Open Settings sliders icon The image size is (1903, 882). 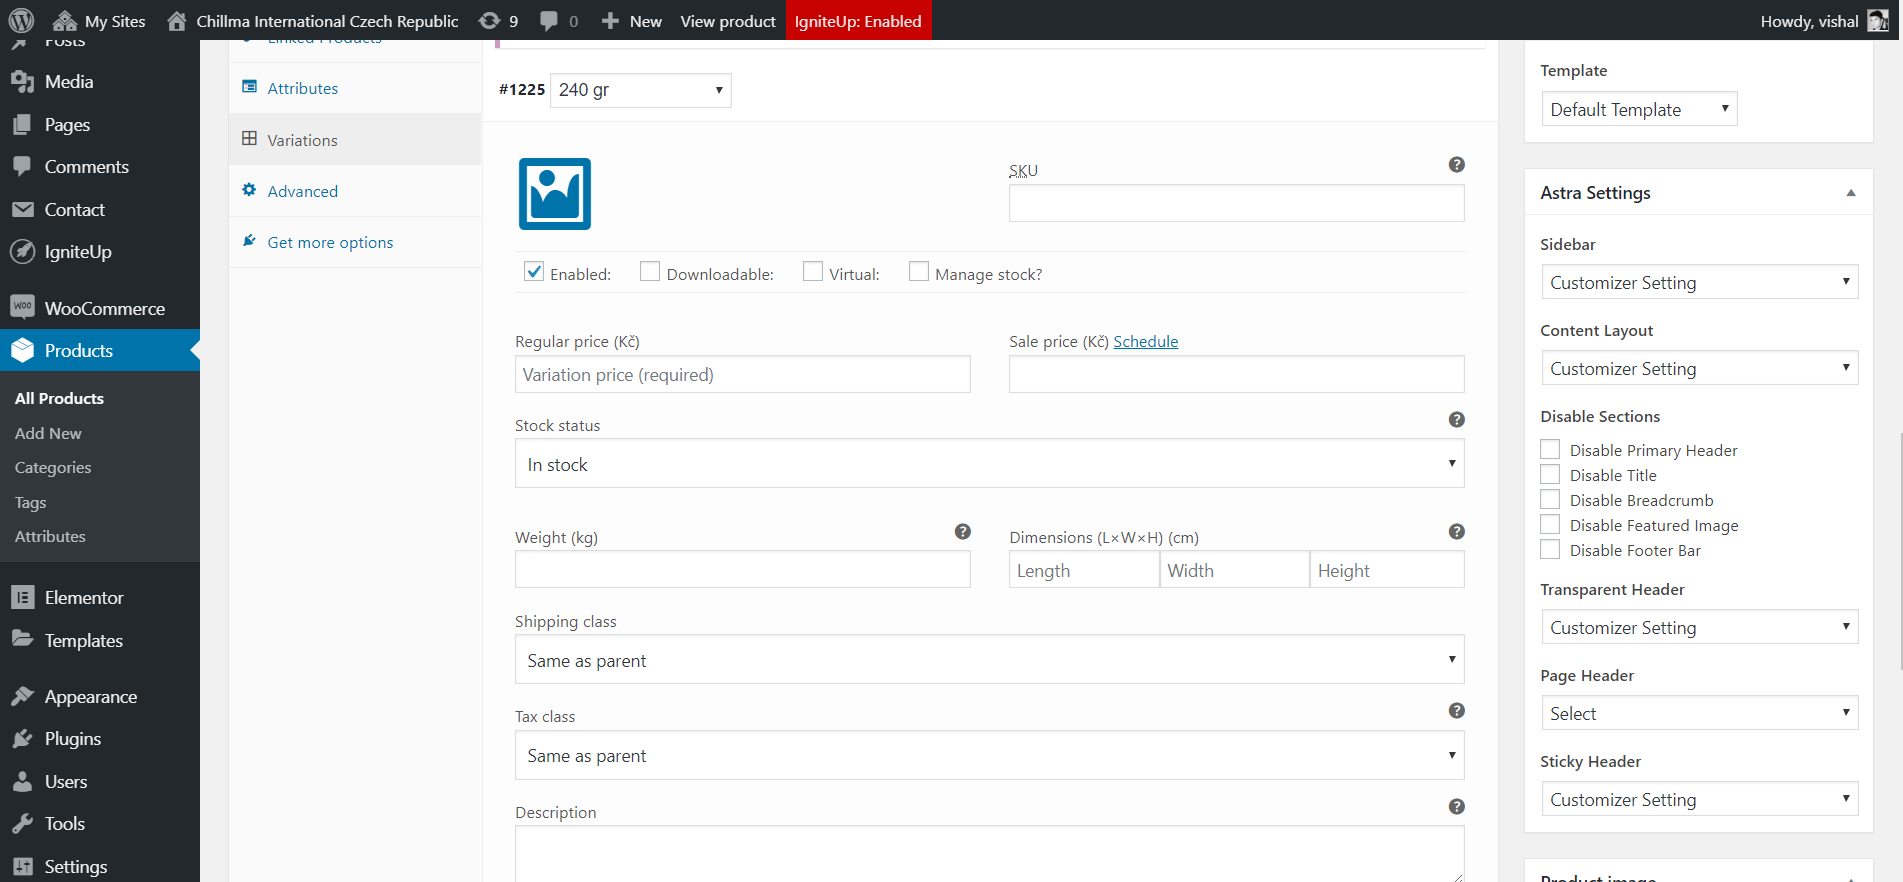23,866
